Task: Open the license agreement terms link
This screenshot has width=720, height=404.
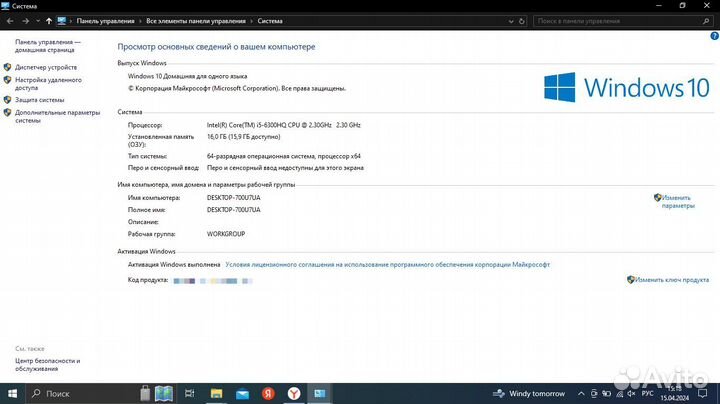Action: click(388, 264)
